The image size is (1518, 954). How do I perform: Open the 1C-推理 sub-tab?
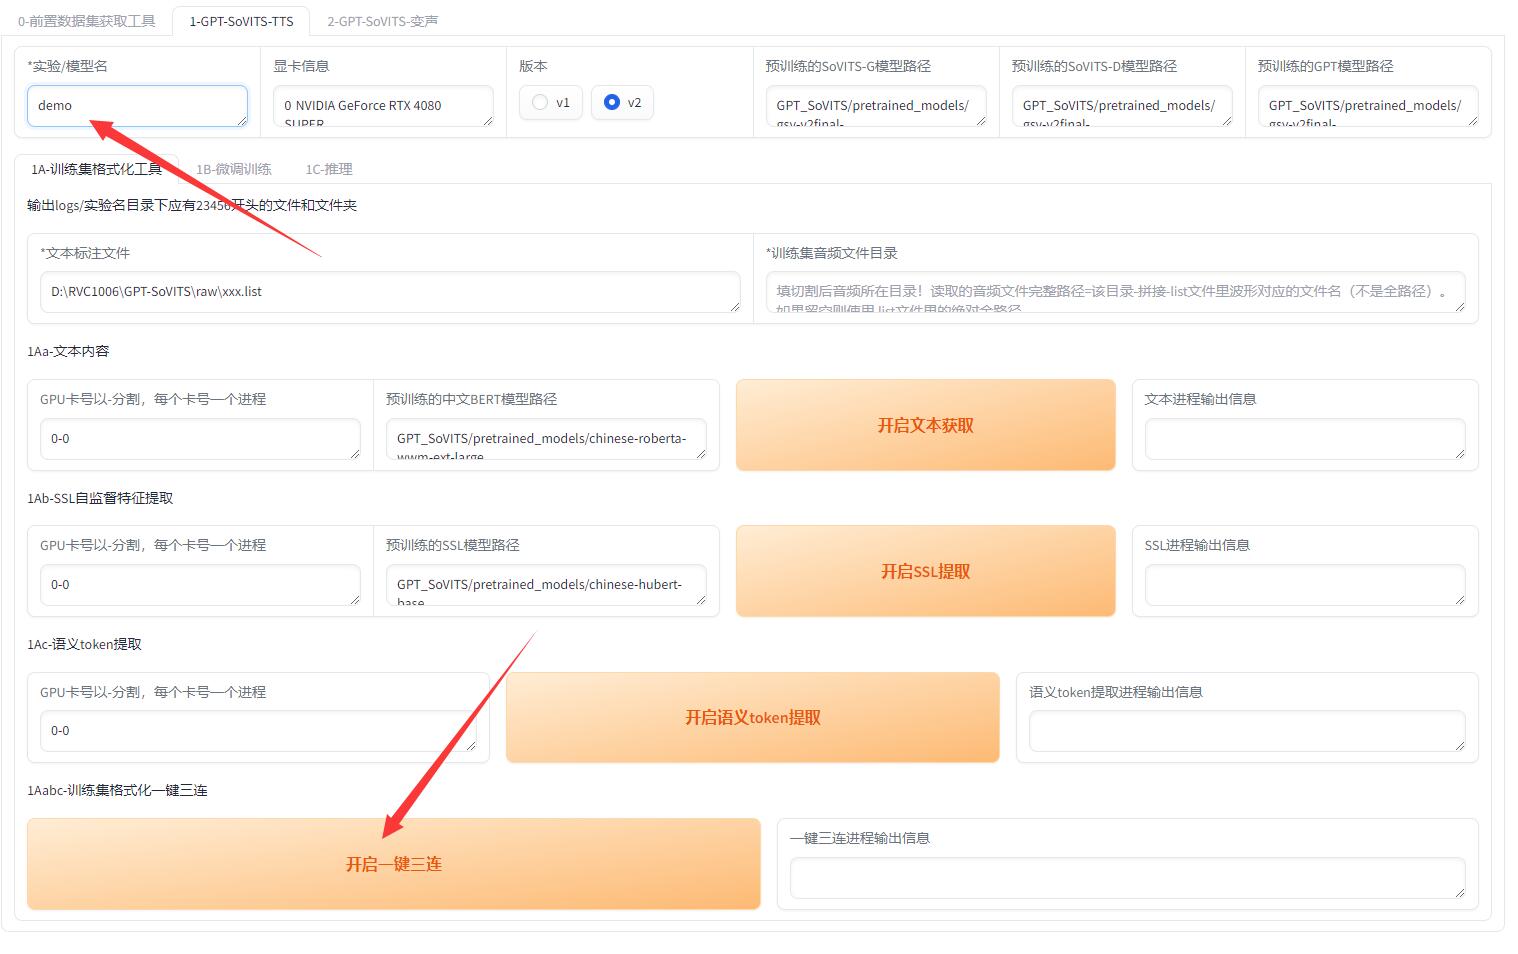(329, 169)
